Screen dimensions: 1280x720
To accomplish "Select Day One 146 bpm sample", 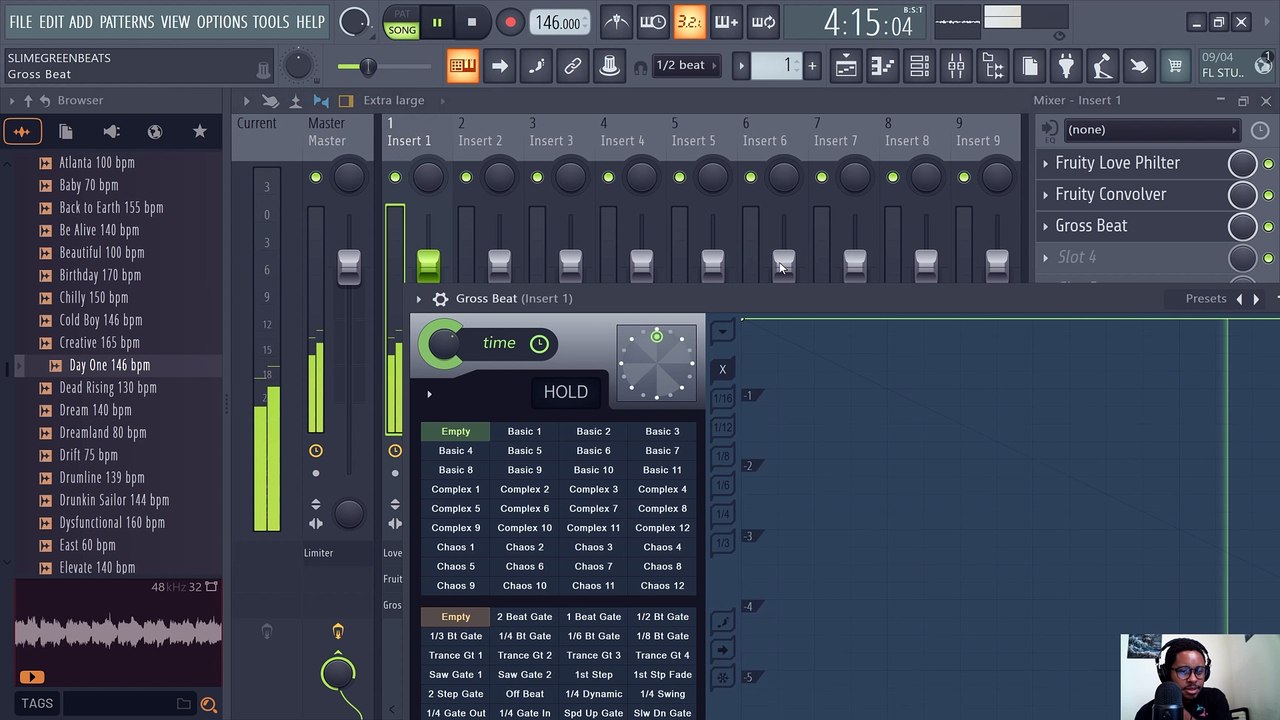I will tap(110, 365).
